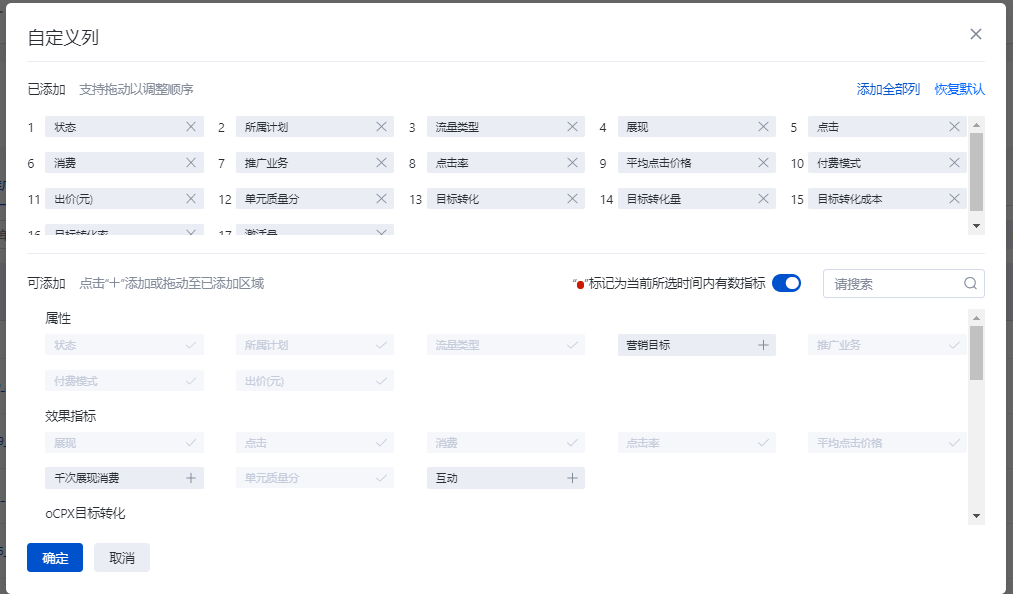Remove the 所属计划 added column

pos(381,127)
